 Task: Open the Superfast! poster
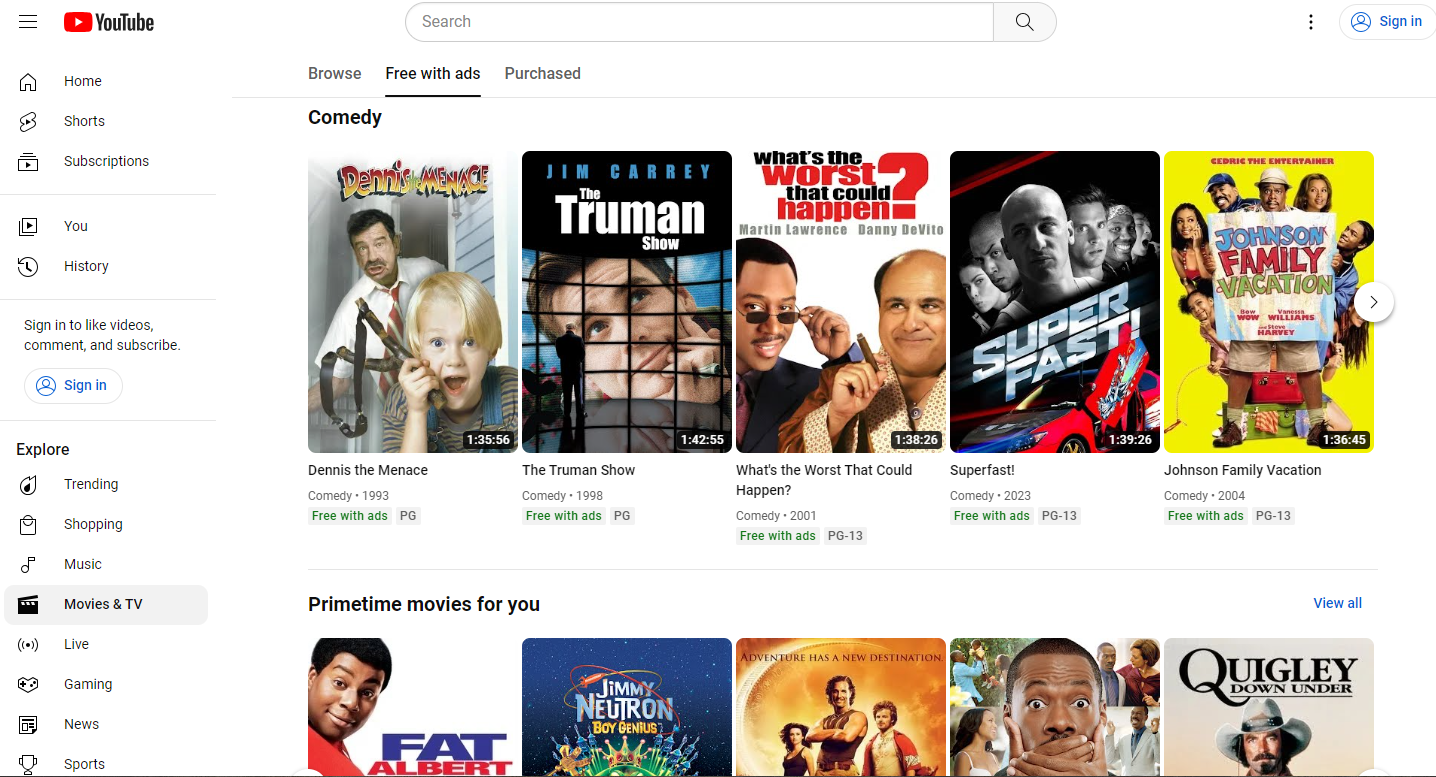[x=1055, y=302]
